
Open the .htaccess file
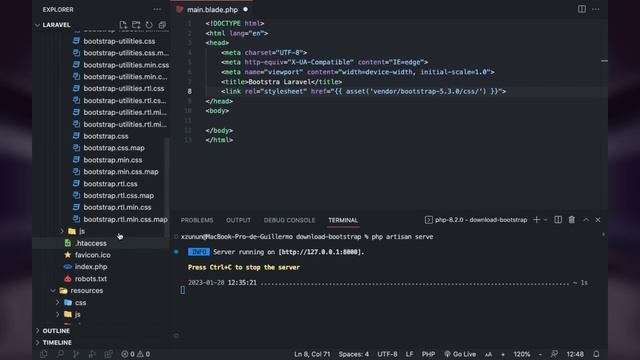tap(91, 243)
